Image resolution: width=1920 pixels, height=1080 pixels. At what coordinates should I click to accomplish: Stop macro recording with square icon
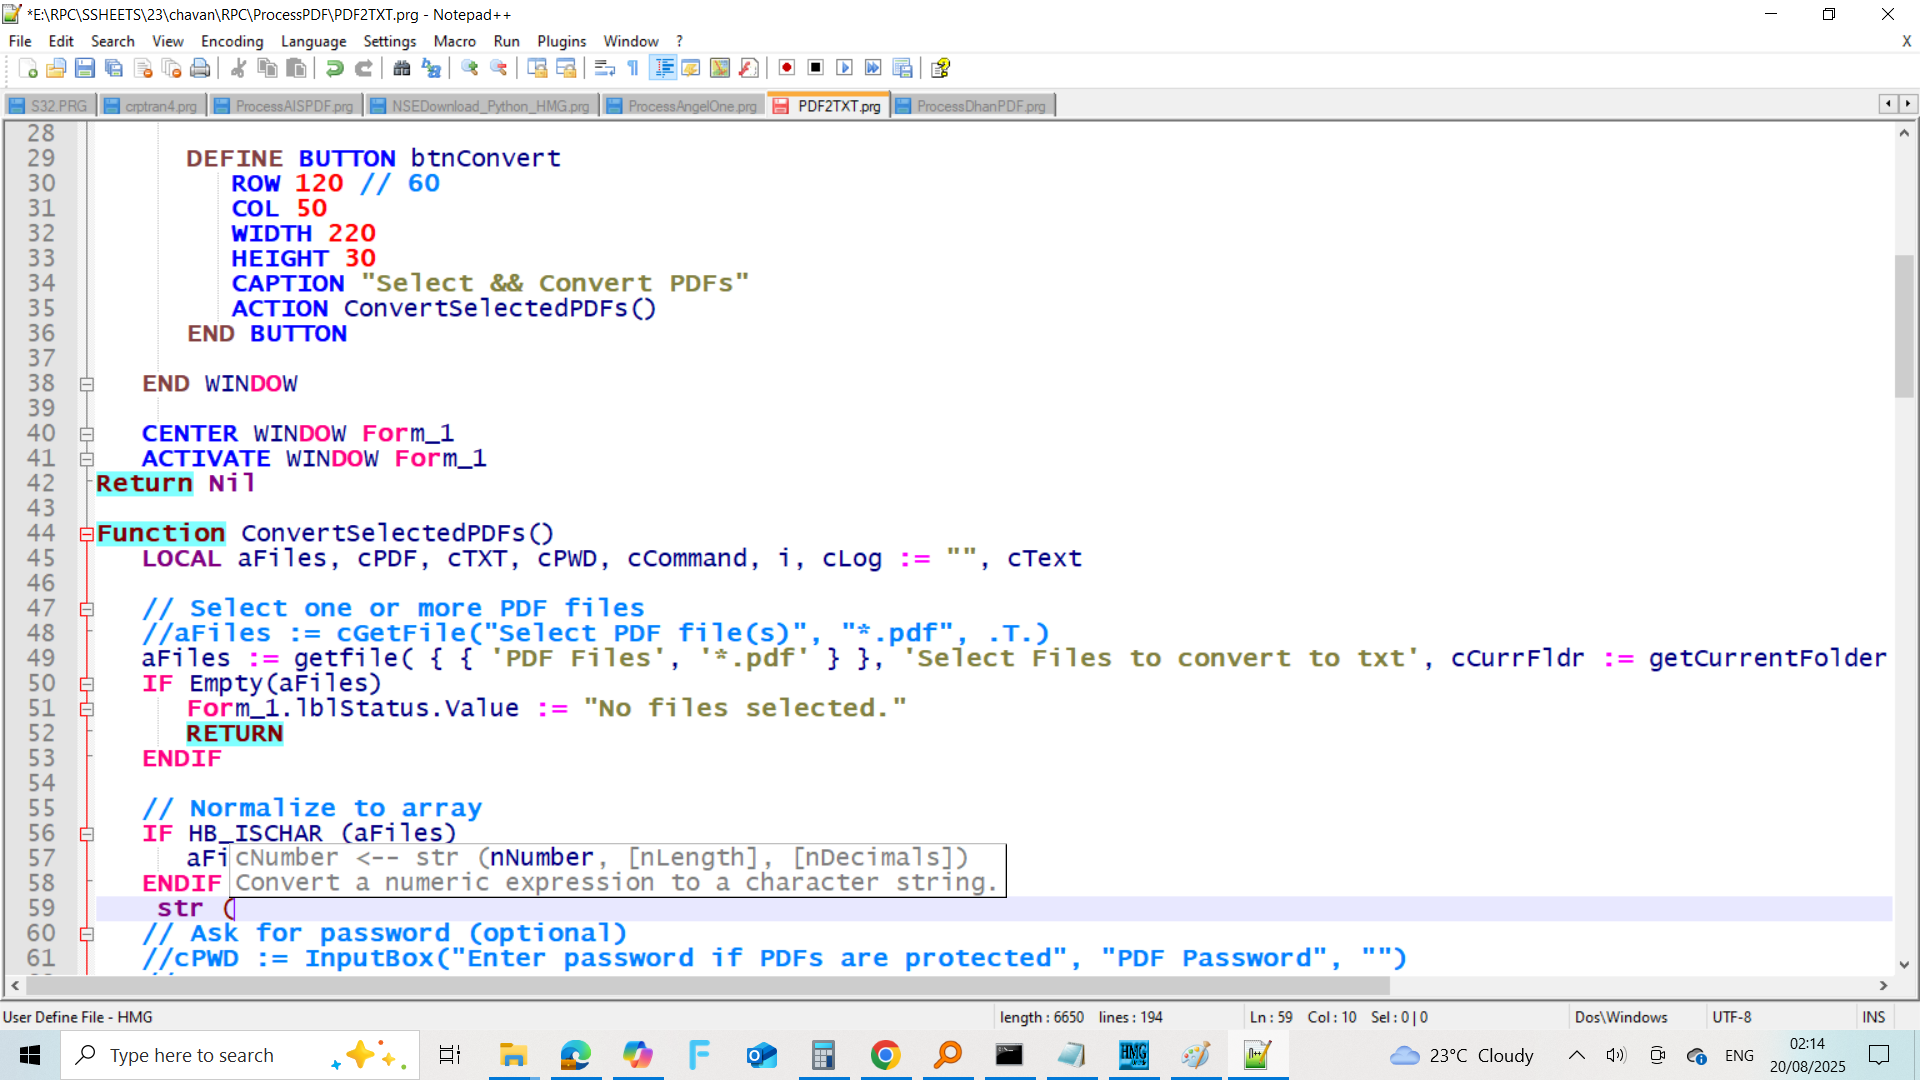click(816, 68)
